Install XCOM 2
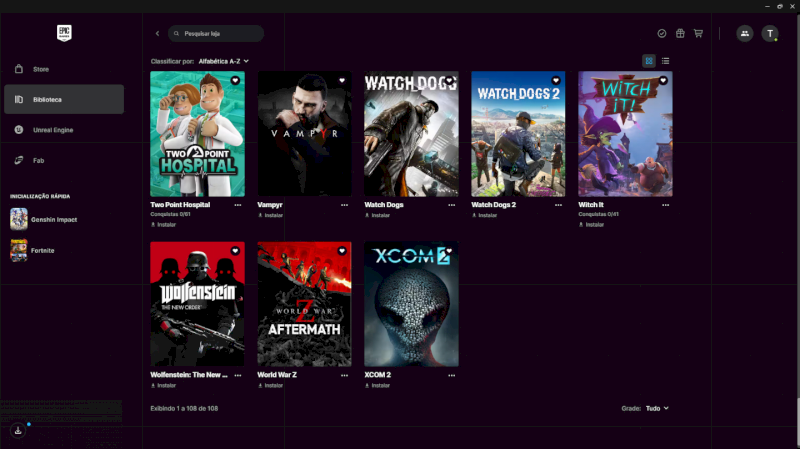Screen dimensions: 800x449 378,386
